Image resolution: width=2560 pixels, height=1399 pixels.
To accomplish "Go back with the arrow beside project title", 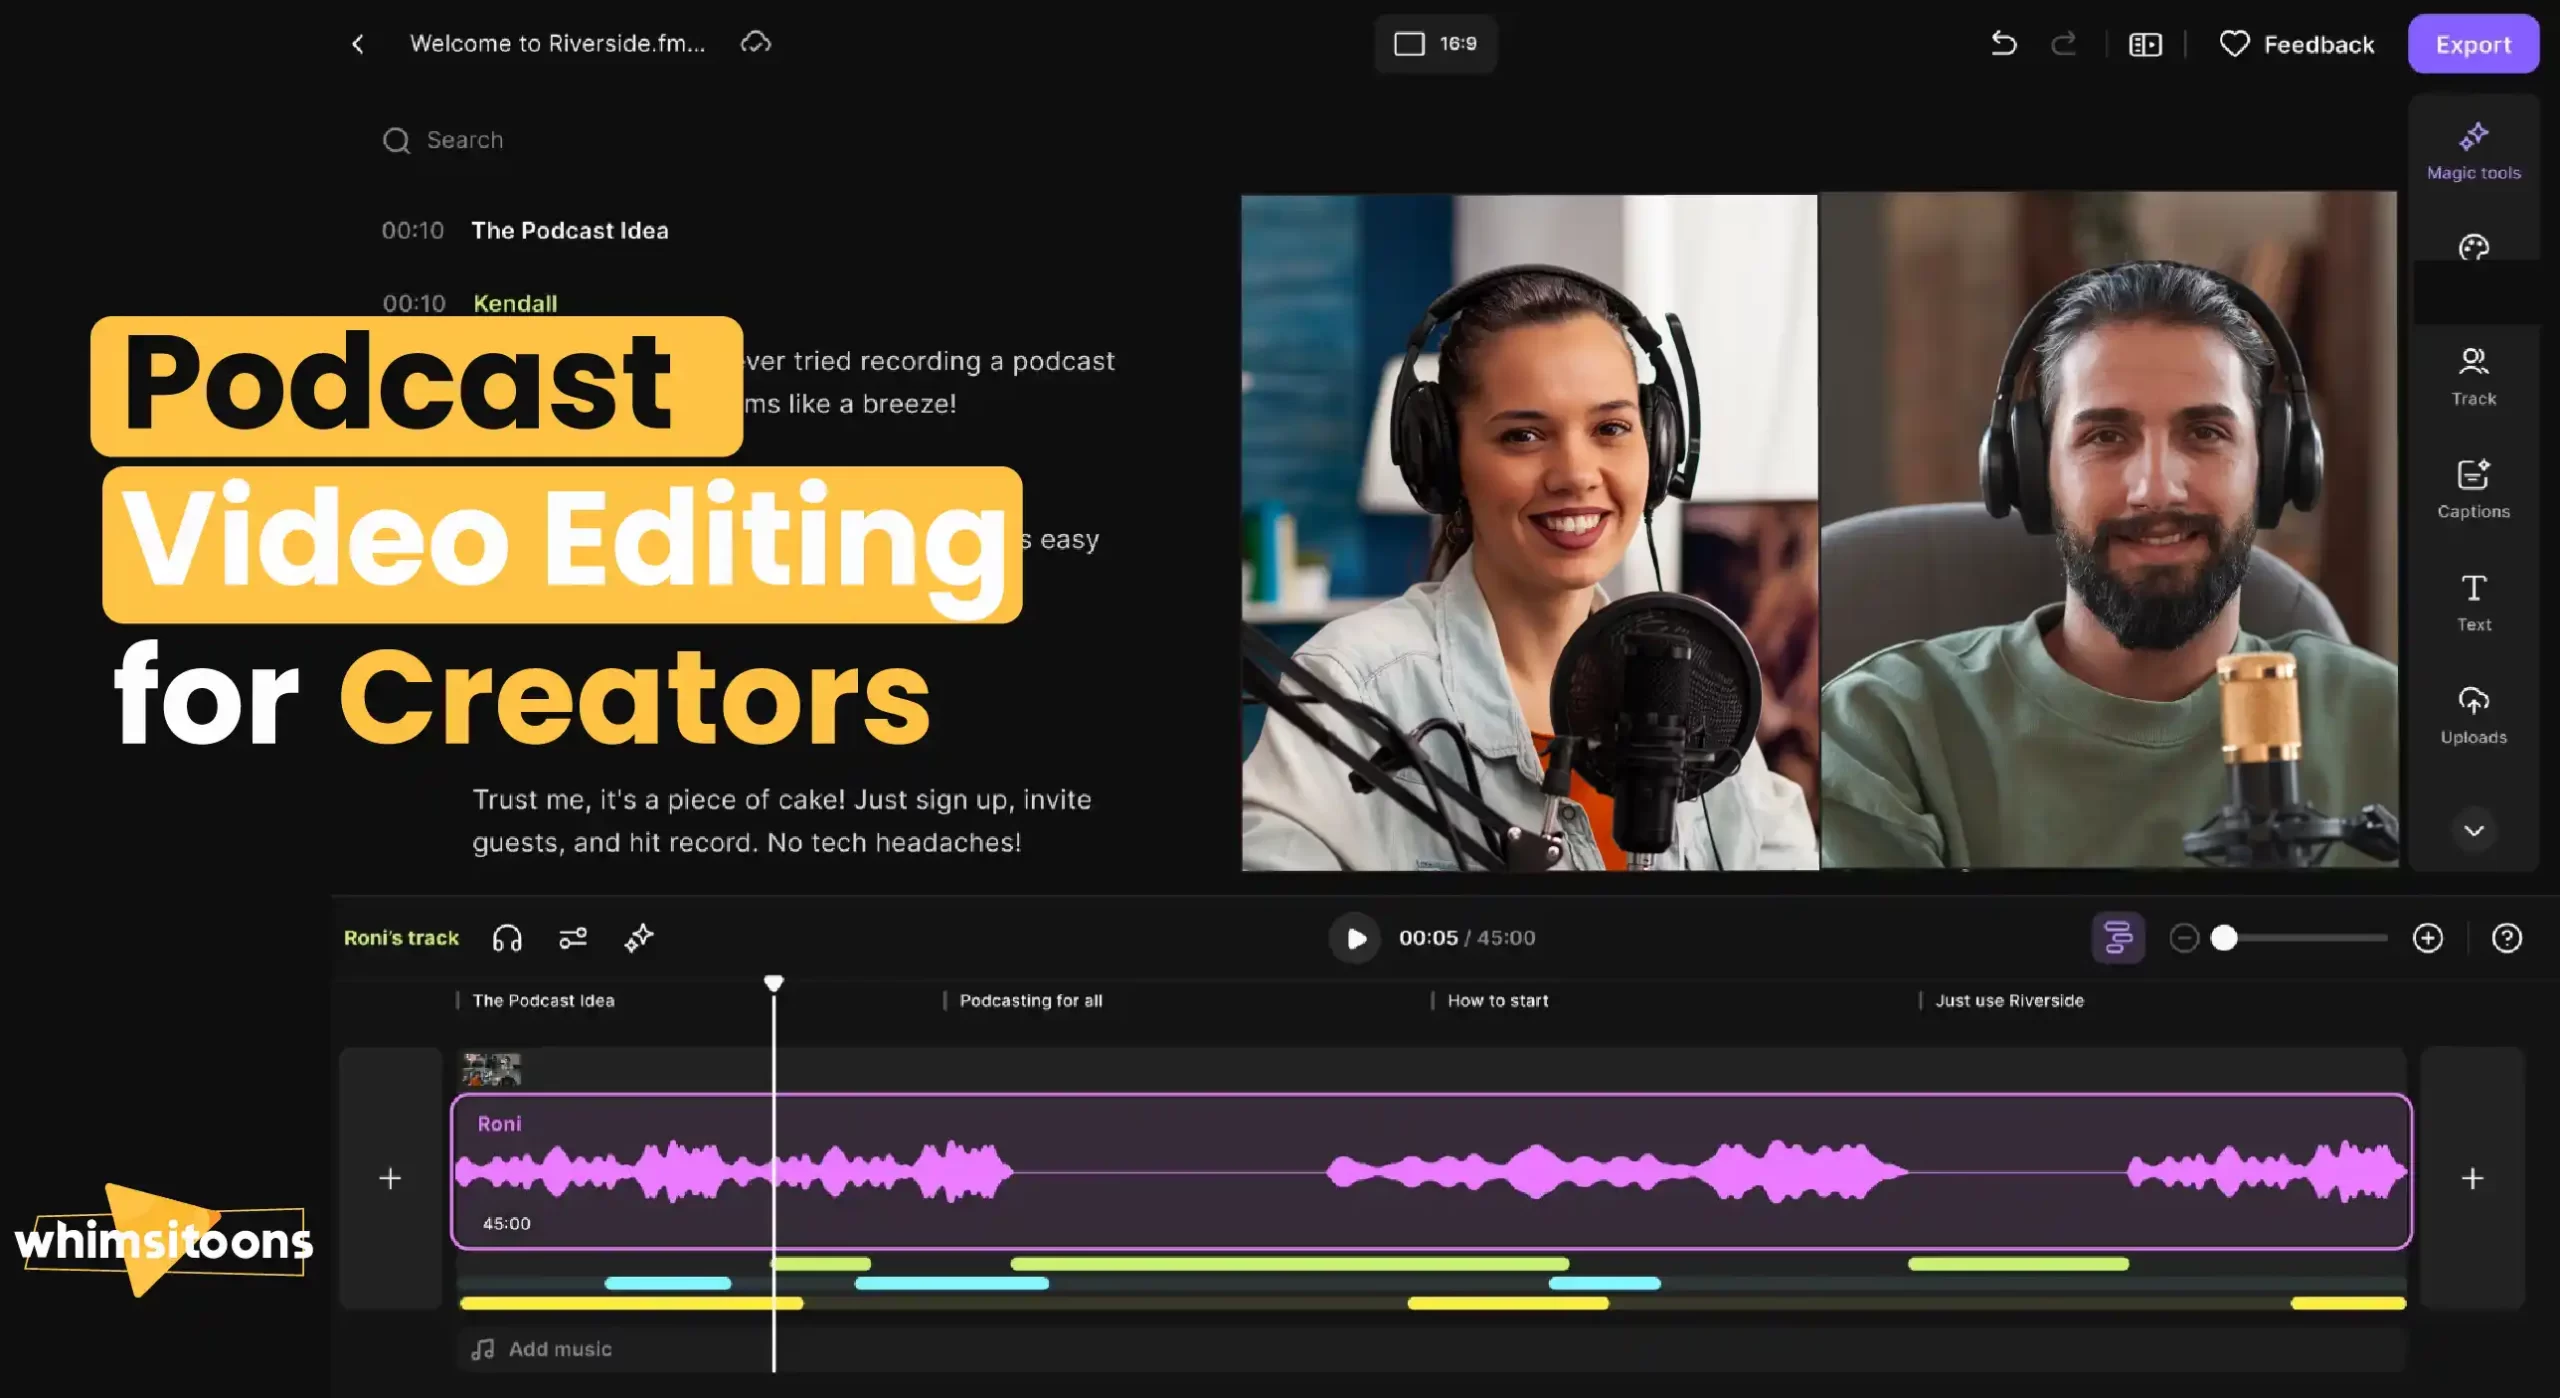I will tap(357, 44).
